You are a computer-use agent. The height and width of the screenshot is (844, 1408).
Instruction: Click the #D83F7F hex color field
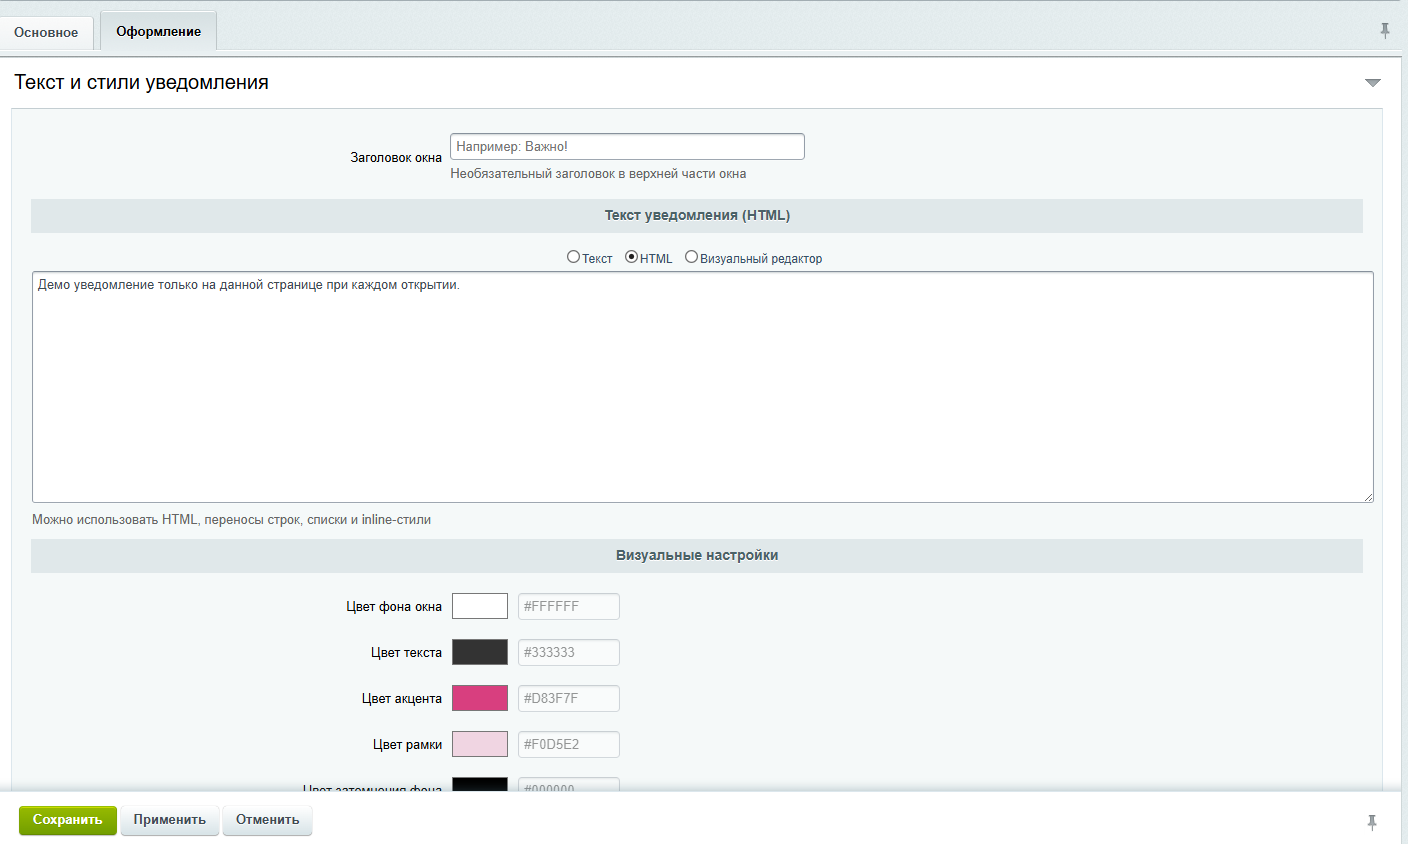pos(569,698)
